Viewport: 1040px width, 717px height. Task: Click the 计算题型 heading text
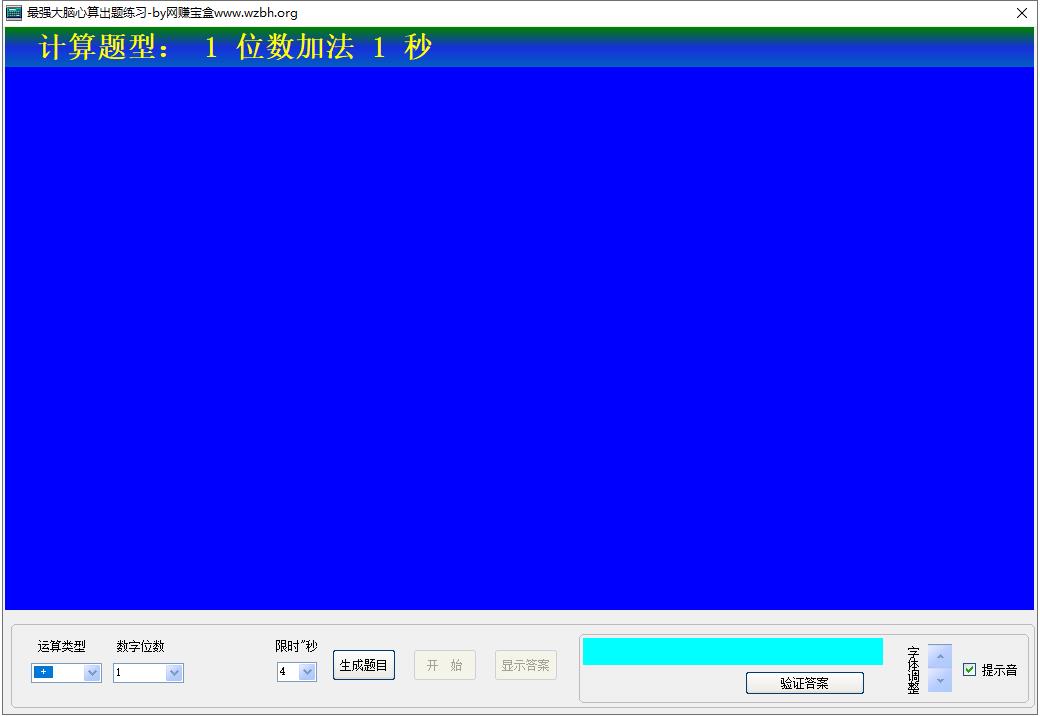pos(103,47)
